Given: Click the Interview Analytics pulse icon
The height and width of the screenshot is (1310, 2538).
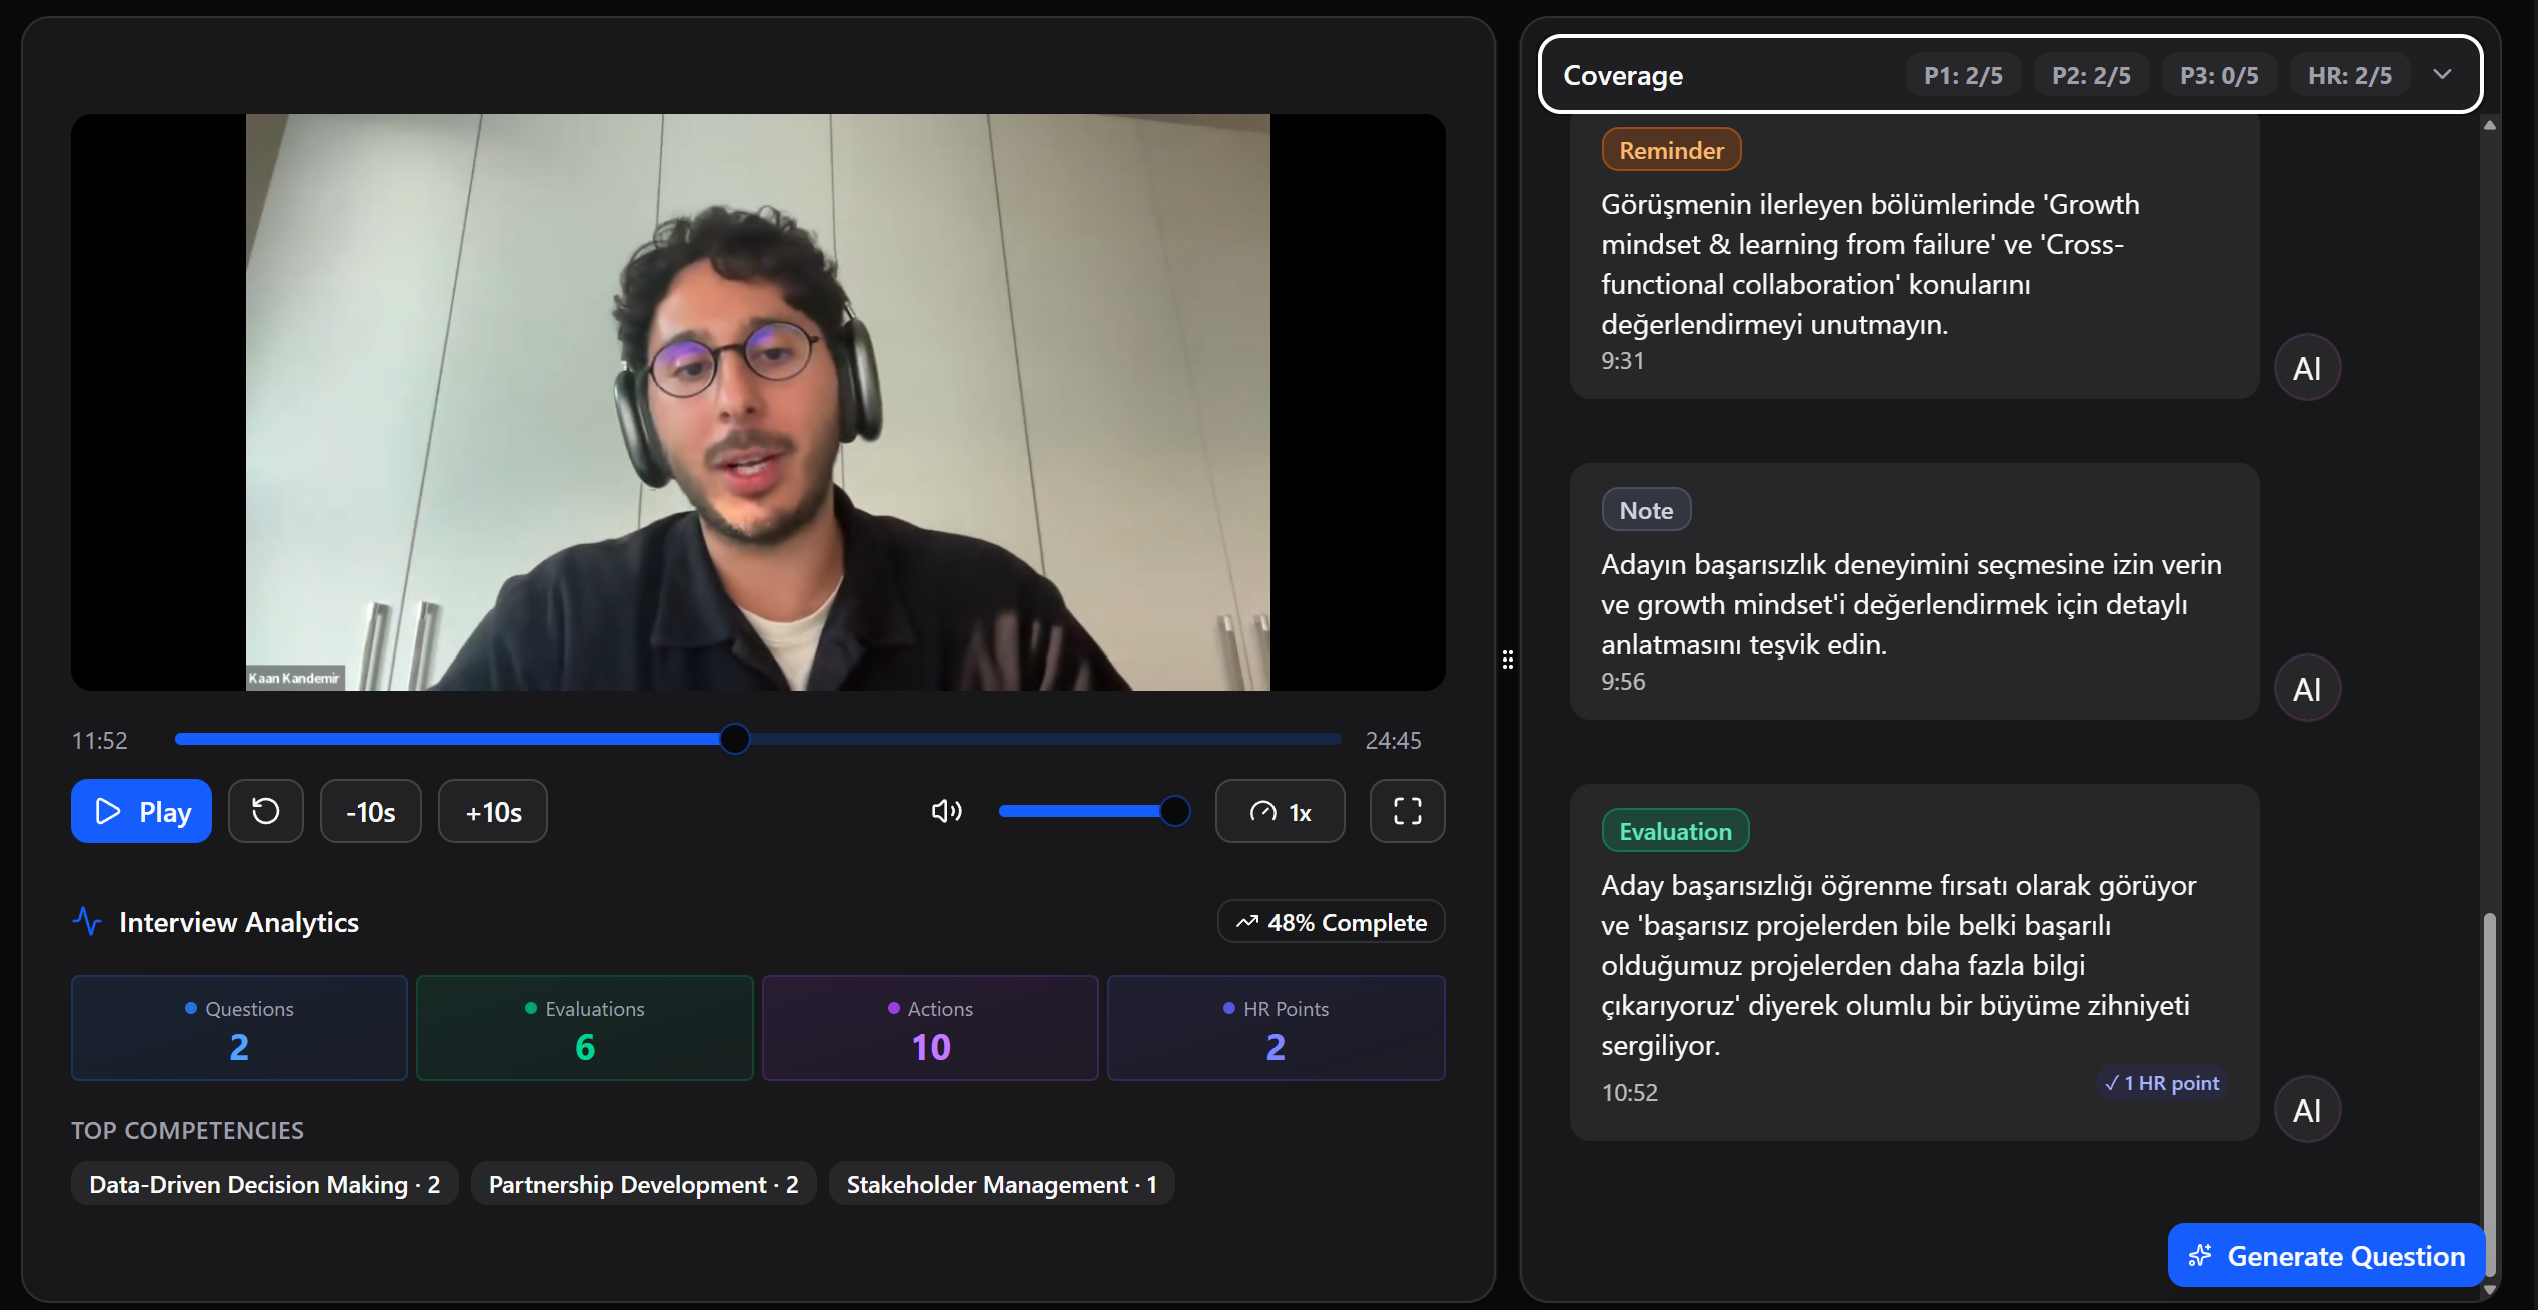Looking at the screenshot, I should tap(88, 921).
